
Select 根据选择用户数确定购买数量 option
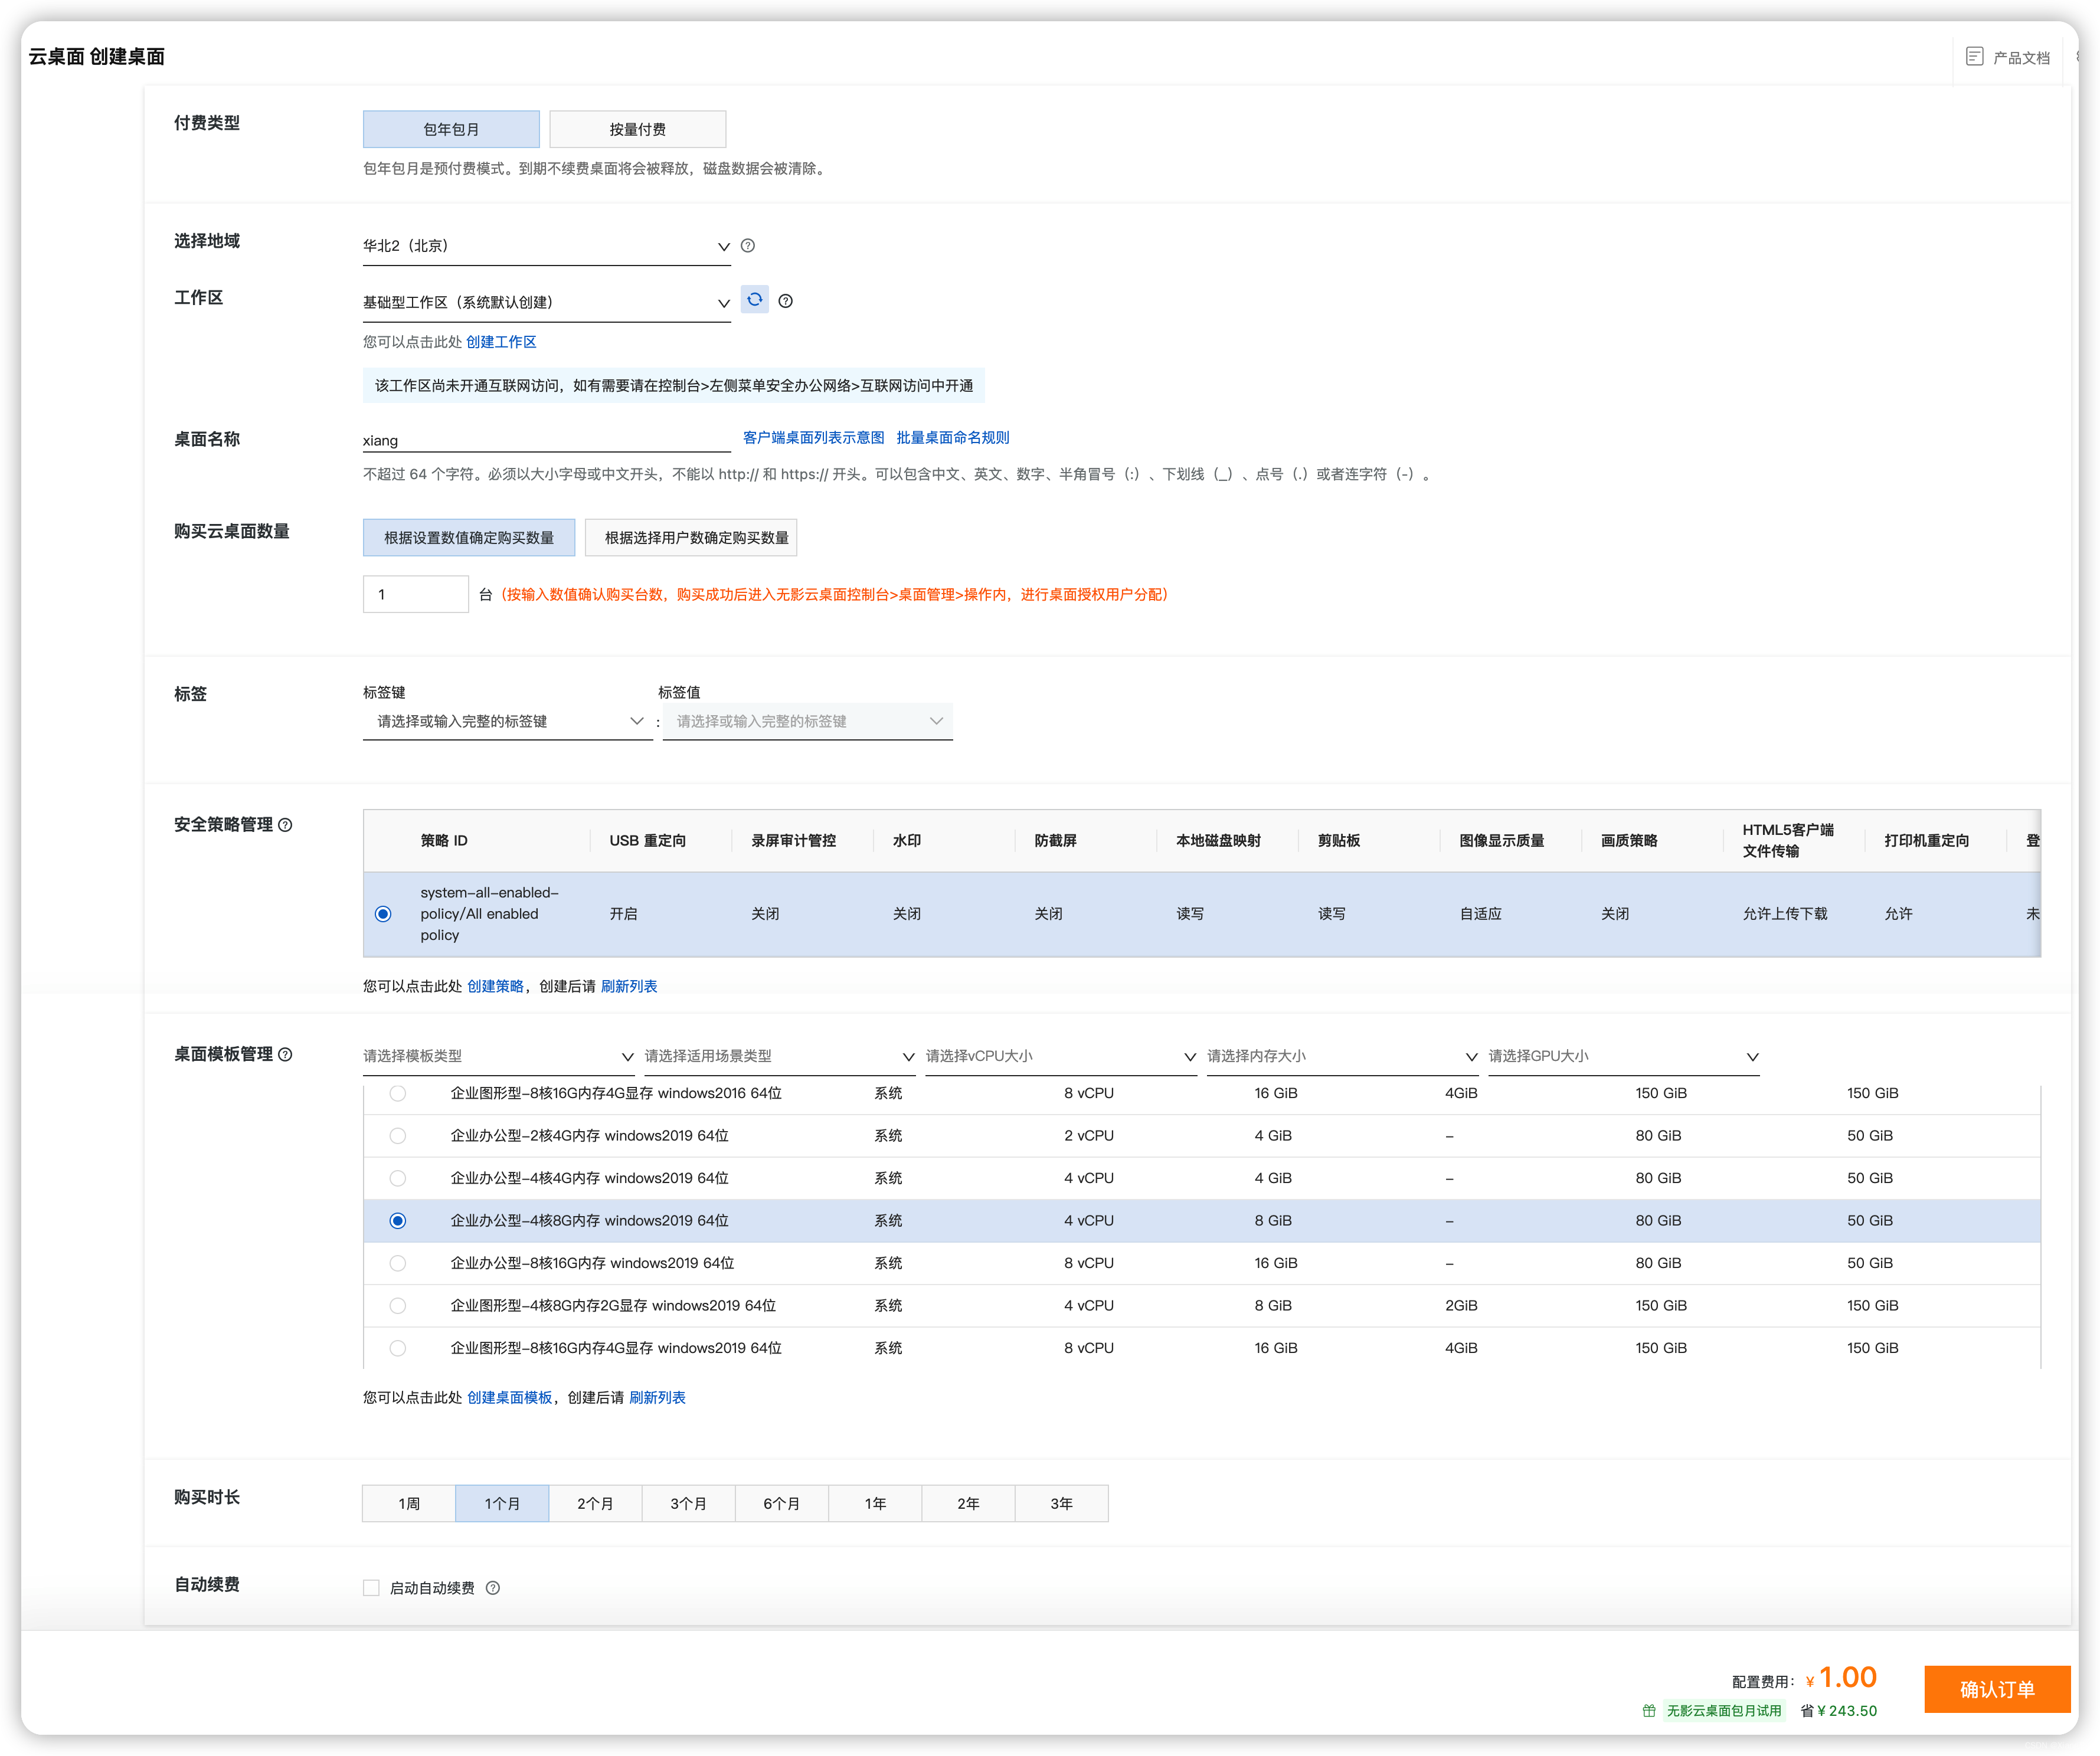point(691,538)
